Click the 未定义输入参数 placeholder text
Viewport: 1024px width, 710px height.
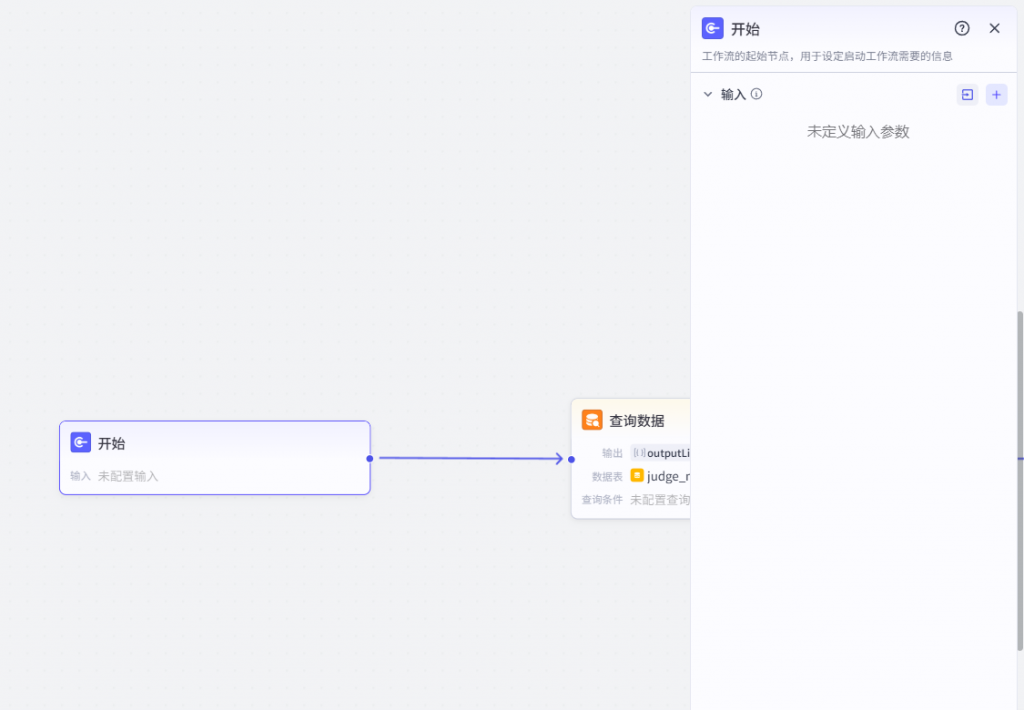[858, 132]
